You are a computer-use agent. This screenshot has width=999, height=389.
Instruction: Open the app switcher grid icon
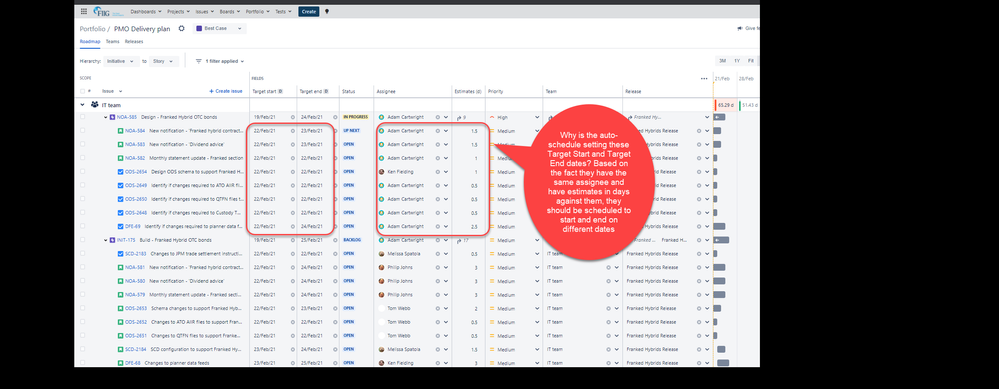[83, 11]
